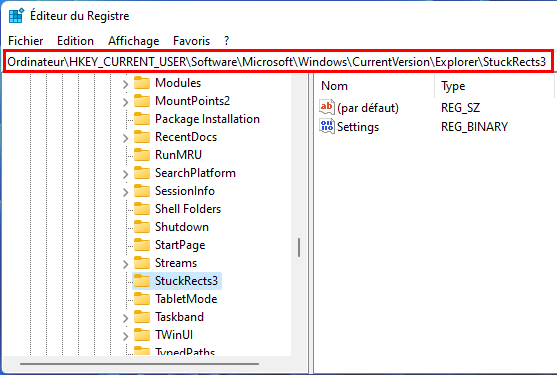Image resolution: width=557 pixels, height=375 pixels.
Task: Expand the Taskband key
Action: [x=125, y=318]
